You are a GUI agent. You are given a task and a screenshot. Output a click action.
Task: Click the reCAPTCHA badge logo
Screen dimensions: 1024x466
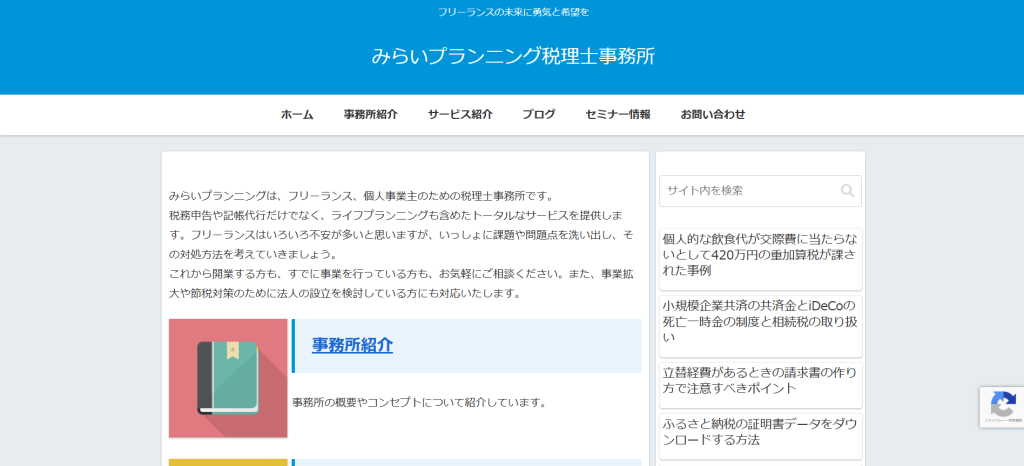tap(1003, 403)
